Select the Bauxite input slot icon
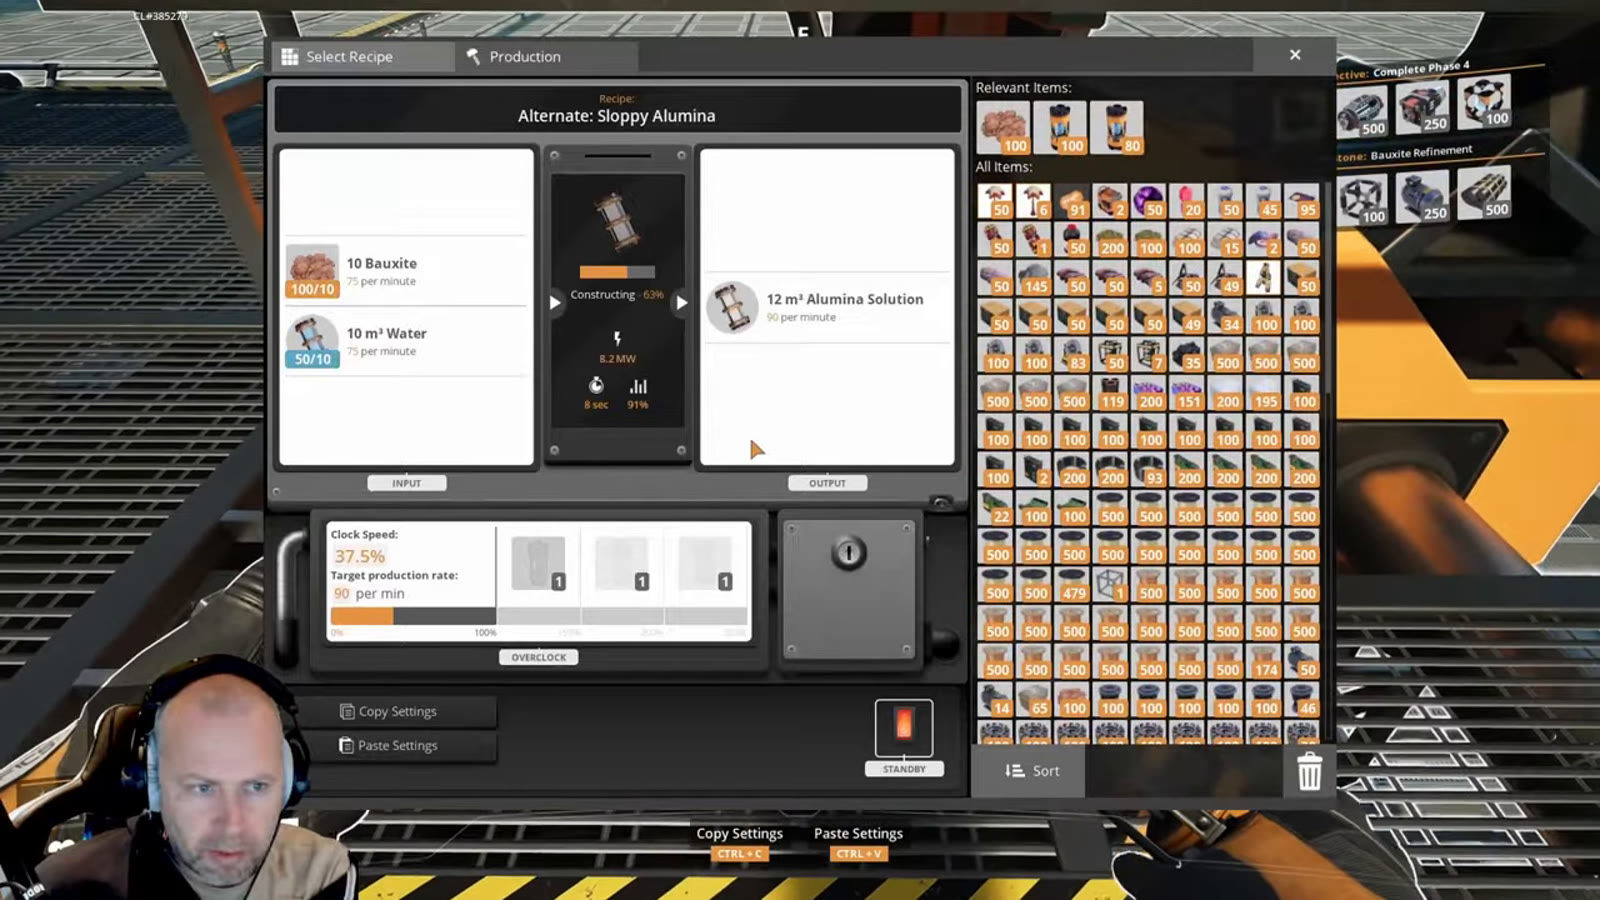This screenshot has height=900, width=1600. coord(312,271)
